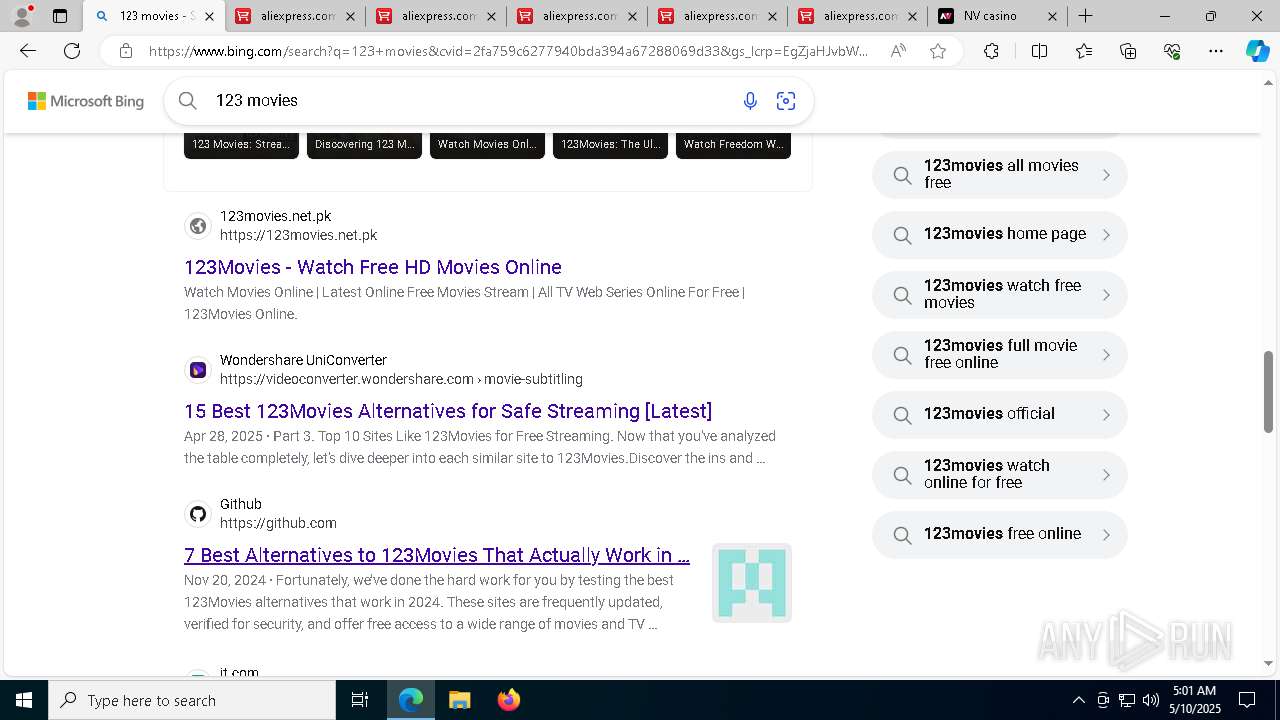Image resolution: width=1280 pixels, height=720 pixels.
Task: Search using an image camera icon
Action: click(786, 100)
